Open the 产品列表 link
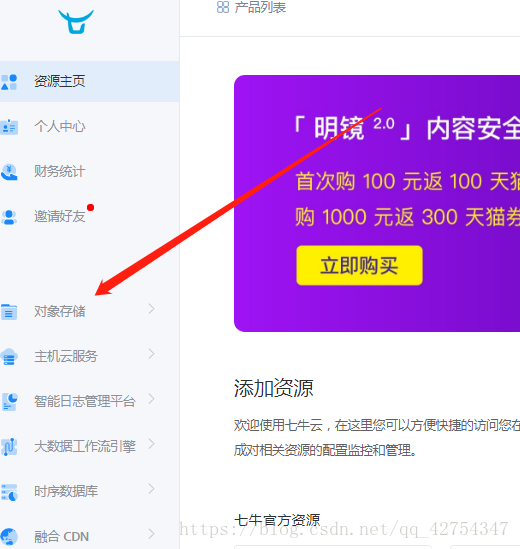 [x=260, y=7]
